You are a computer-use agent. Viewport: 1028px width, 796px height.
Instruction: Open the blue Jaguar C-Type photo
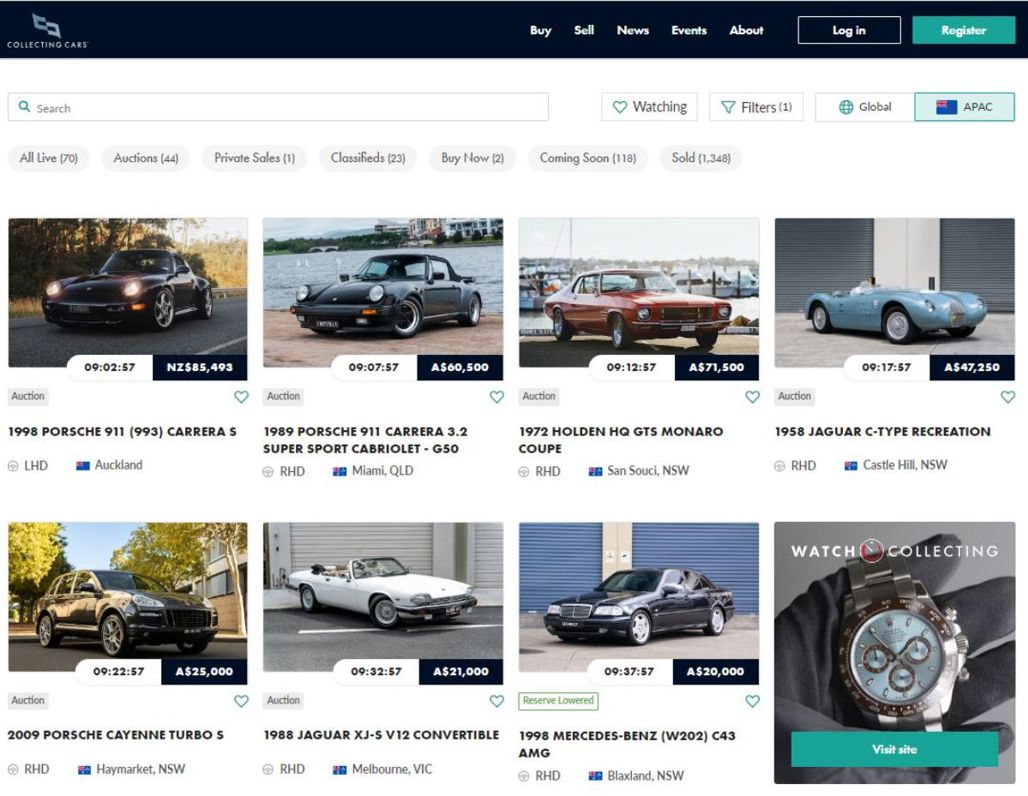[x=894, y=292]
